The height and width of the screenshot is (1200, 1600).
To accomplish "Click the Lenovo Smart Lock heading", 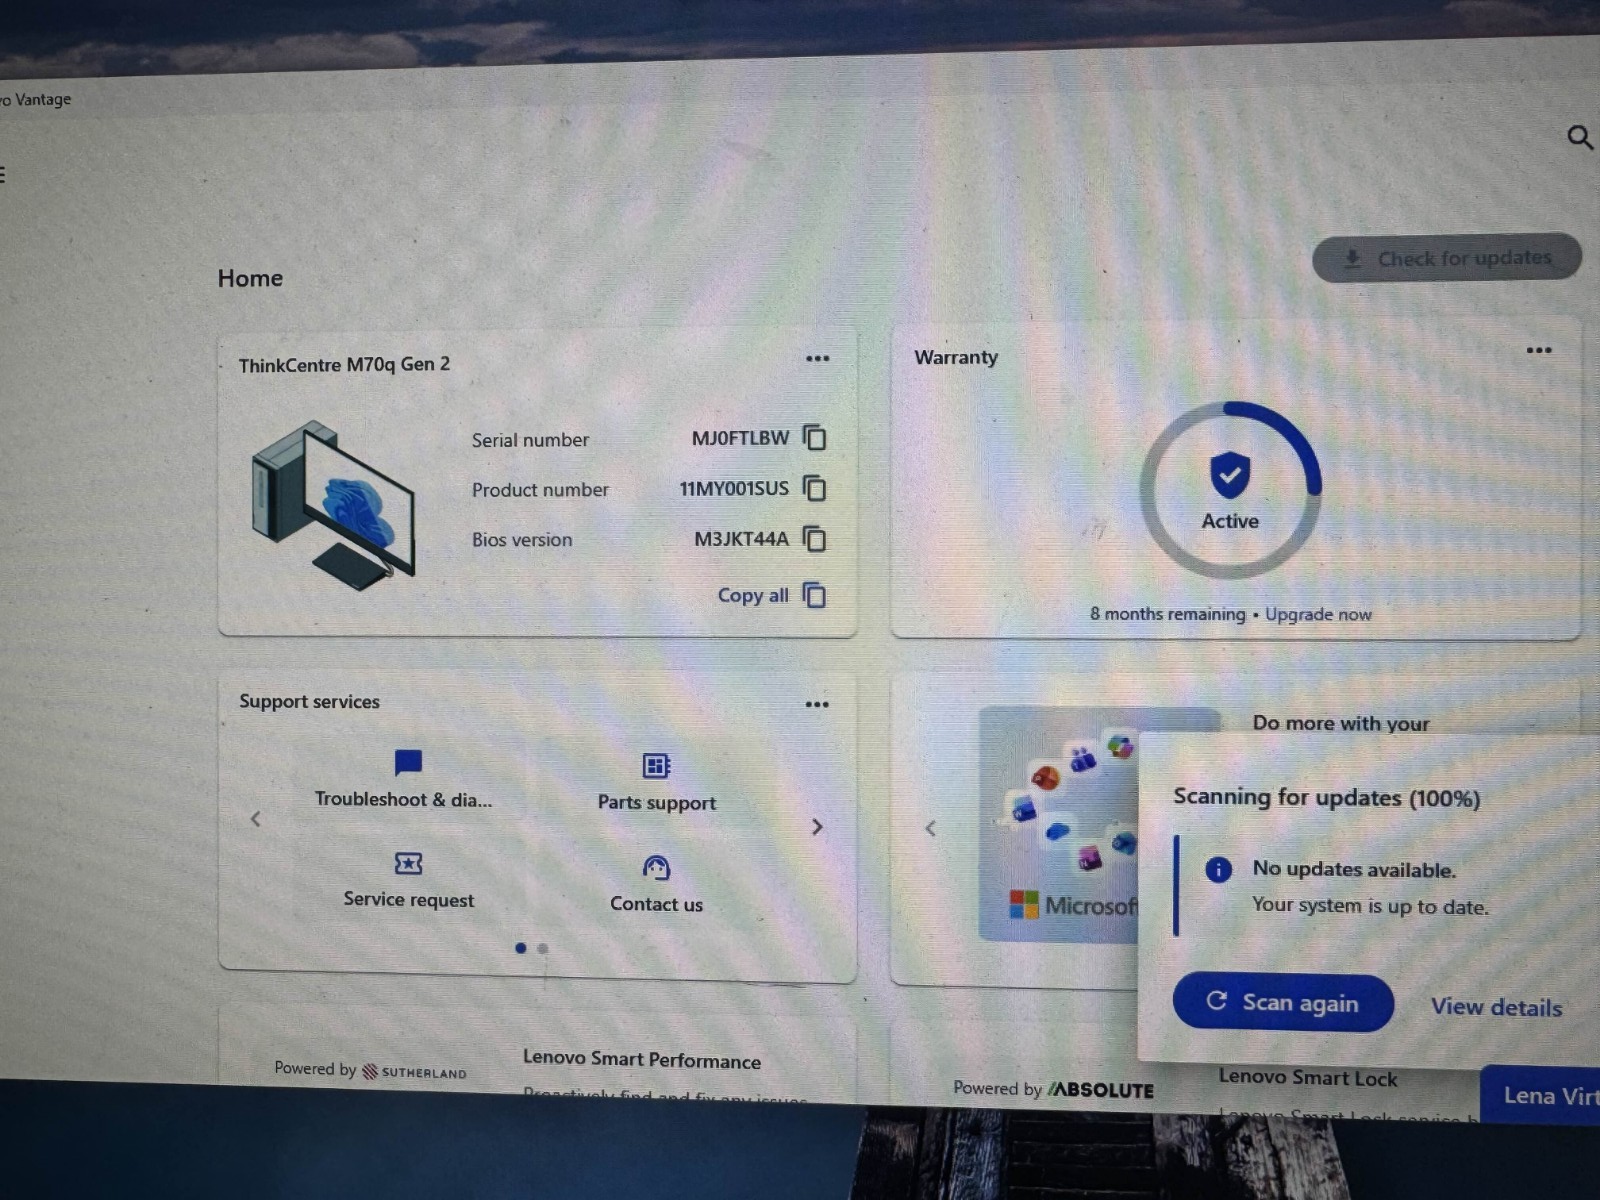I will pyautogui.click(x=1308, y=1078).
